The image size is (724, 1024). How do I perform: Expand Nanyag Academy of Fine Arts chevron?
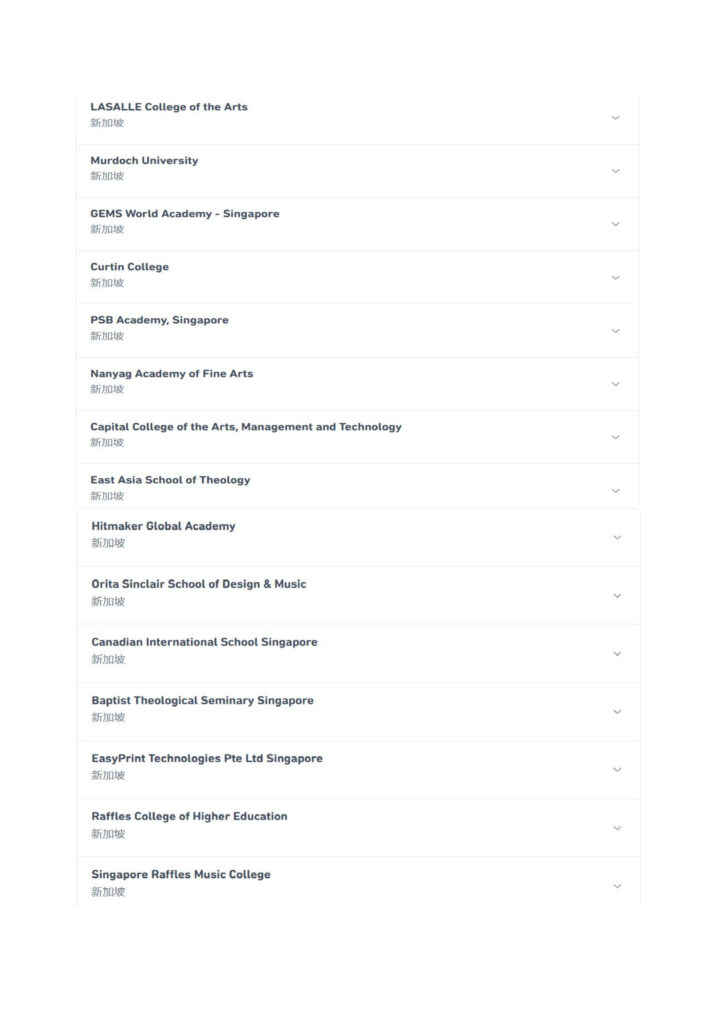click(615, 385)
